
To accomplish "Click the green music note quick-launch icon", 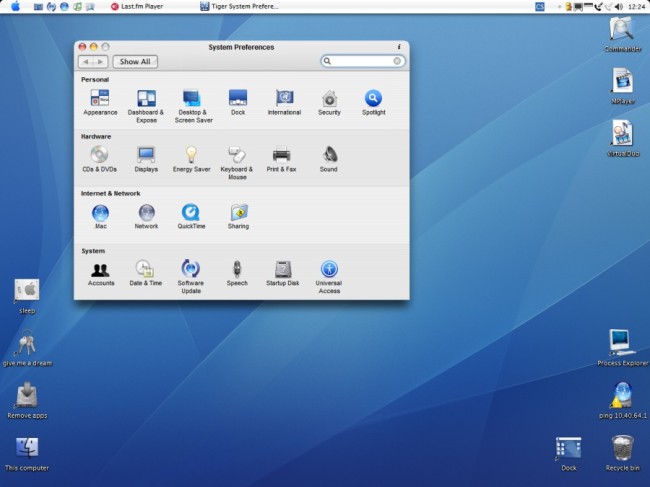I will 77,7.
